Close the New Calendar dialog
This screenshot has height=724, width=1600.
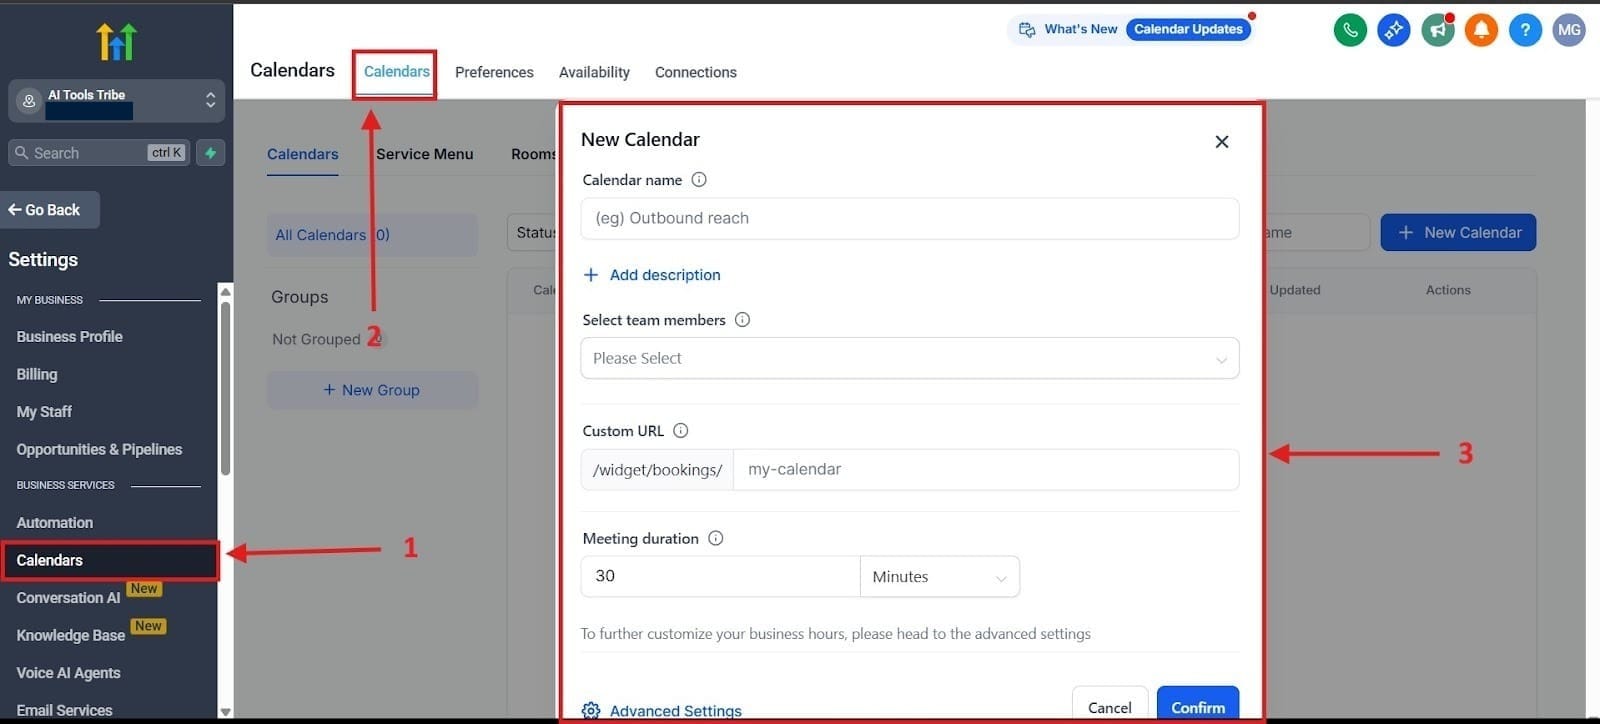click(x=1221, y=142)
